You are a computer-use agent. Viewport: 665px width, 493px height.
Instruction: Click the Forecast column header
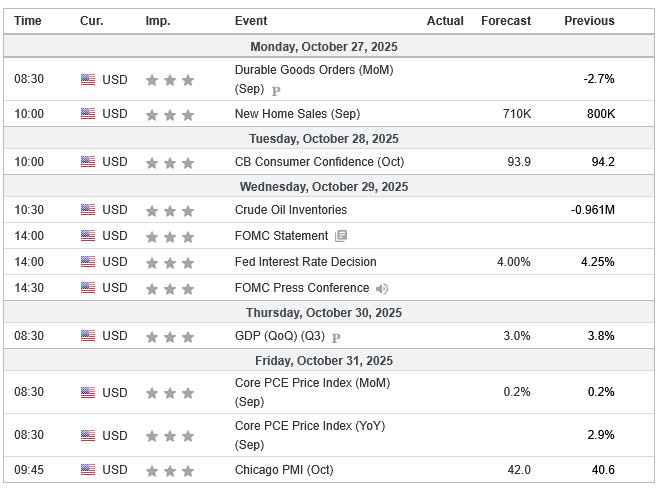(x=506, y=21)
